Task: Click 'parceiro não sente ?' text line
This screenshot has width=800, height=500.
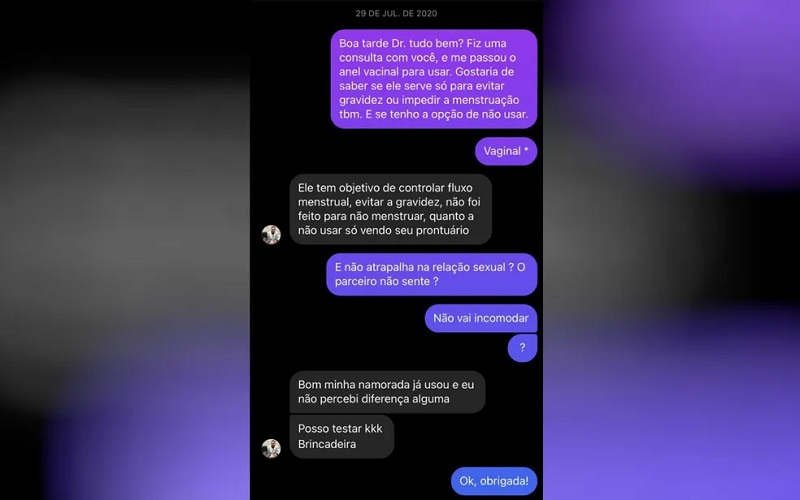Action: (386, 282)
